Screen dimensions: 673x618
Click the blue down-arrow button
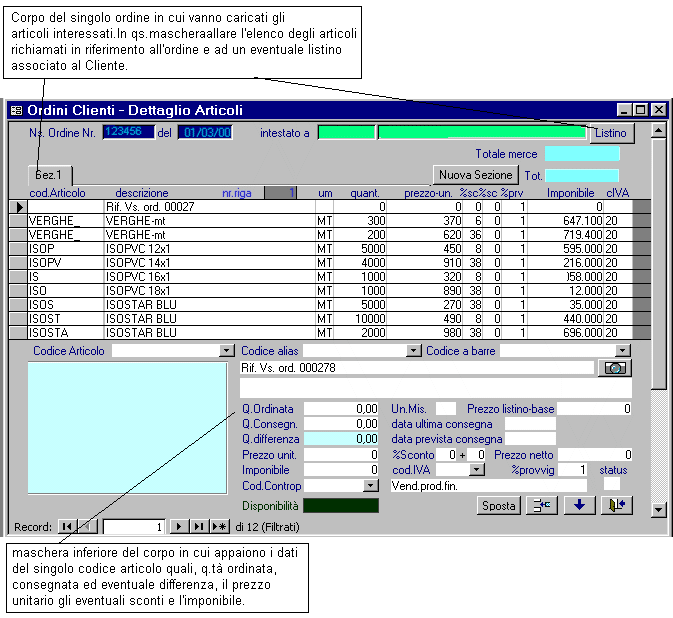[579, 505]
